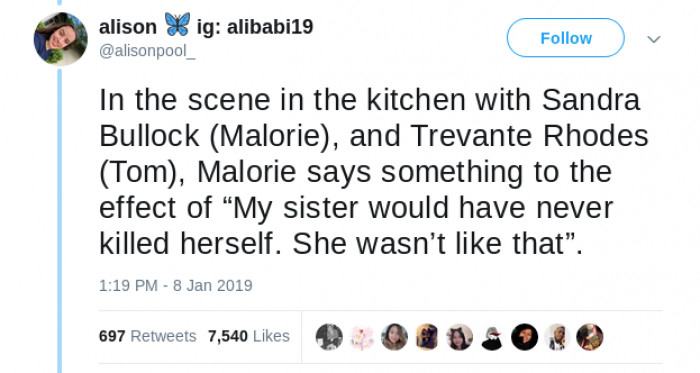Screen dimensions: 700x373
Task: Click the blue thread line below avatar
Action: 59,221
